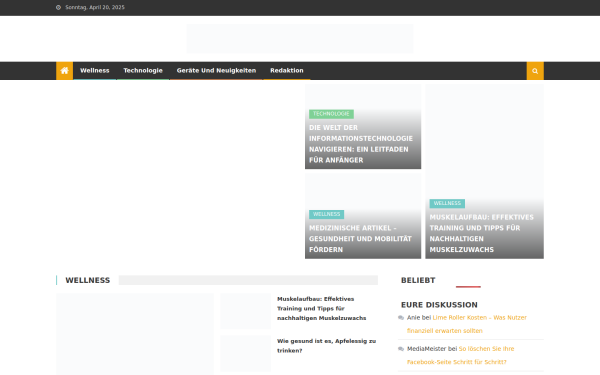Open the Wellness menu item
The image size is (600, 375).
[95, 71]
